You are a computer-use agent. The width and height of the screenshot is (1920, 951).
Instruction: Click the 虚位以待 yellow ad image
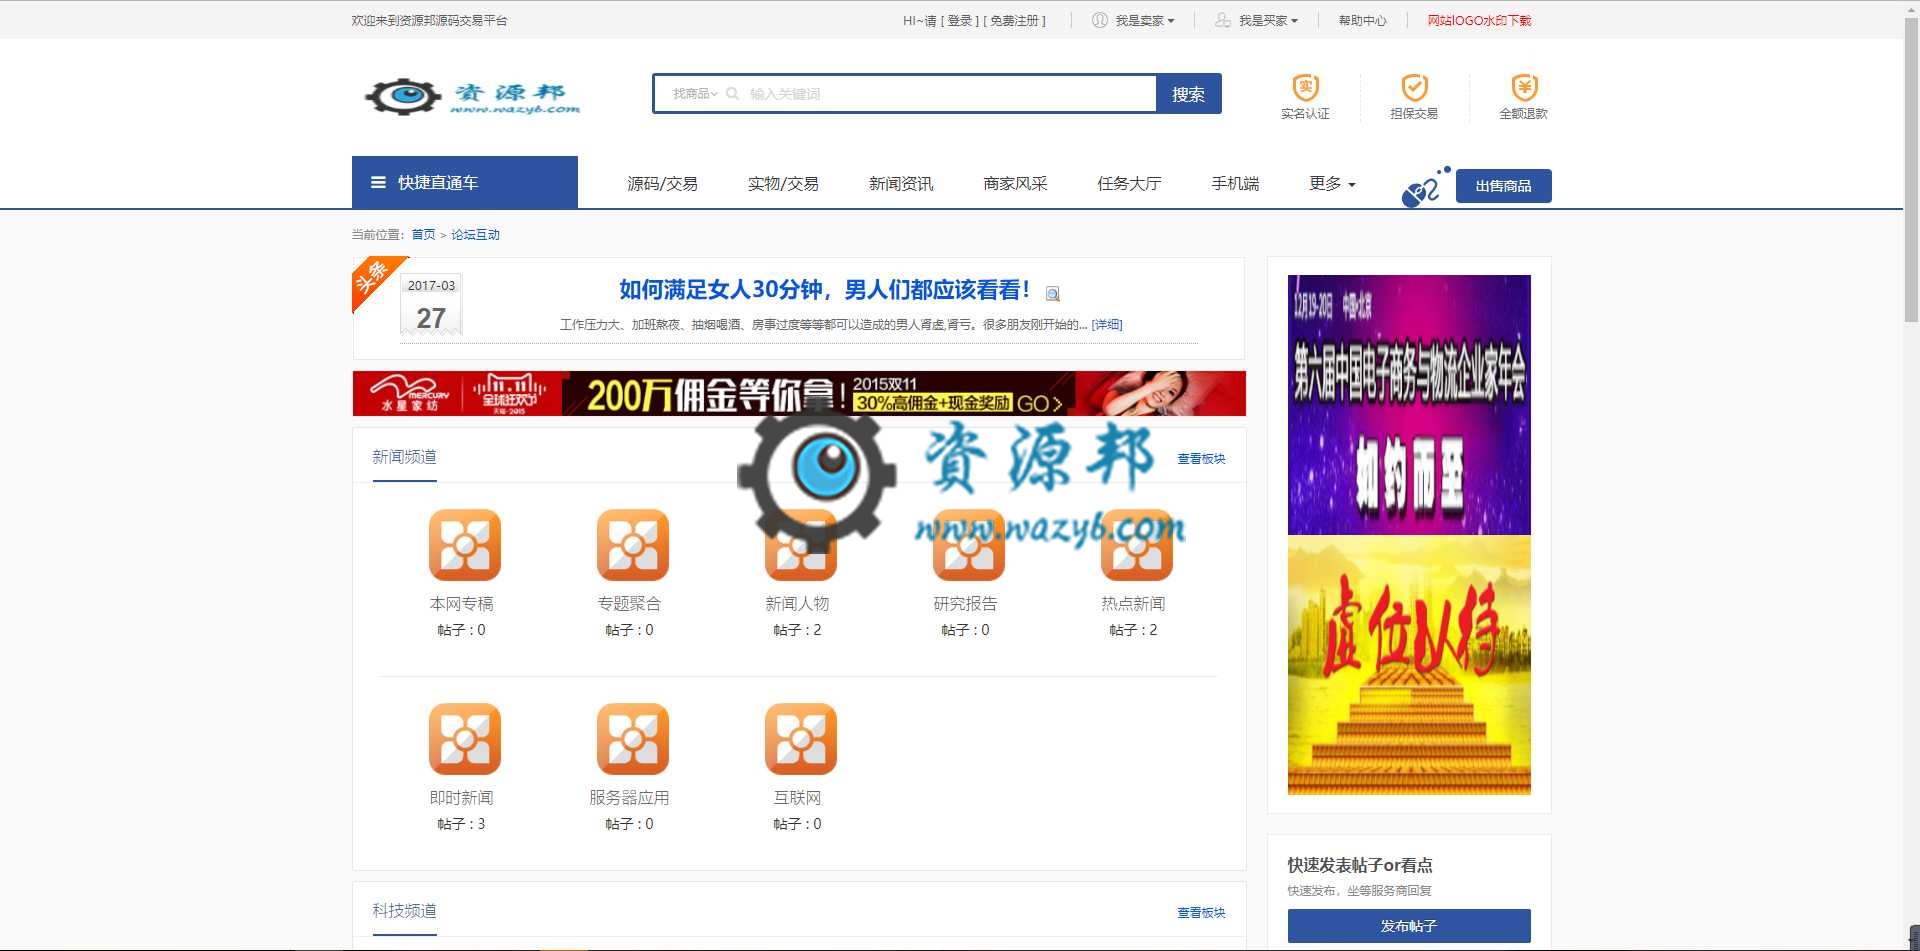tap(1409, 665)
